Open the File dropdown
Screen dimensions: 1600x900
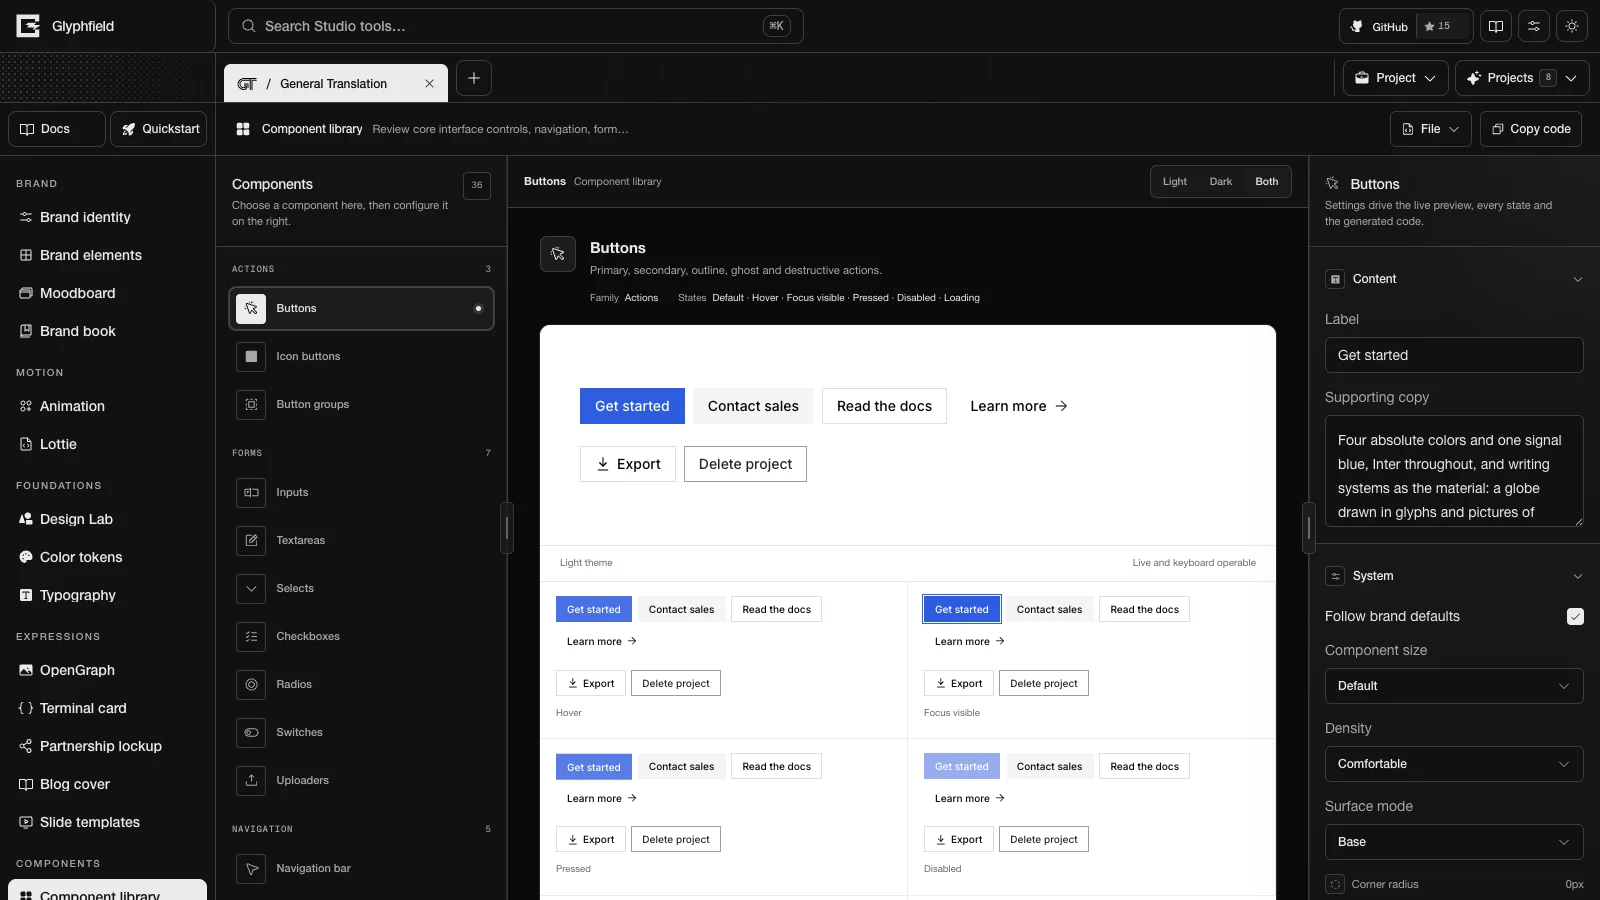[1431, 129]
